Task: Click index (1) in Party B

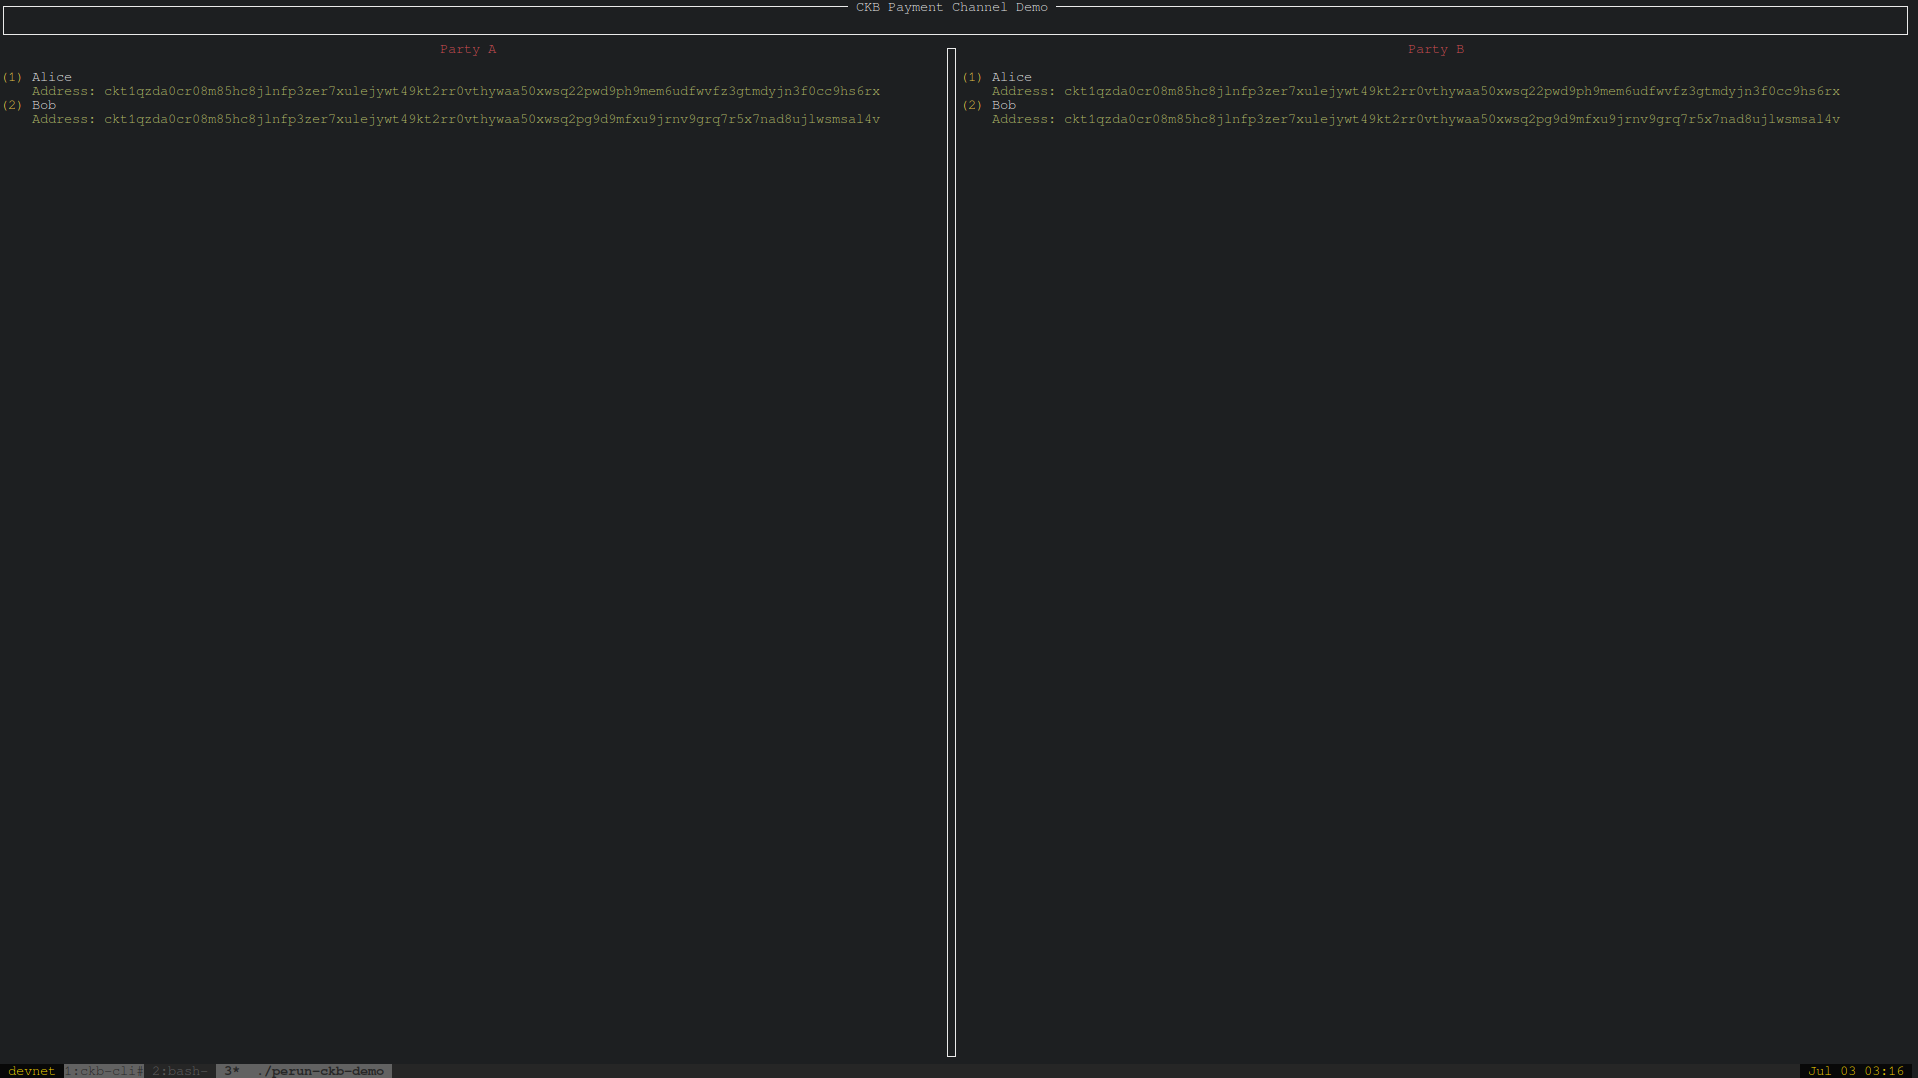Action: [x=972, y=77]
